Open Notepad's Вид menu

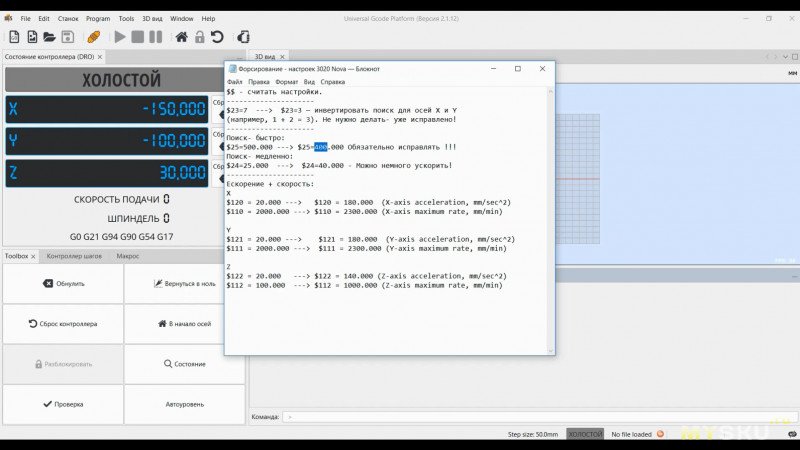309,82
